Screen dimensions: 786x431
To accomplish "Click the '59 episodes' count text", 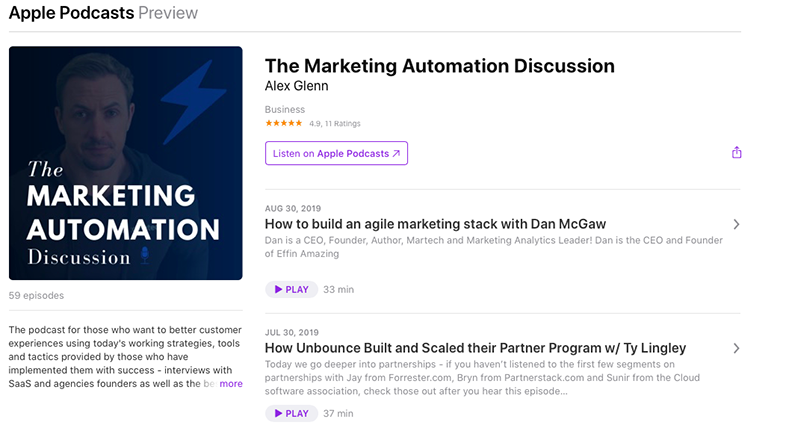I will click(x=36, y=295).
